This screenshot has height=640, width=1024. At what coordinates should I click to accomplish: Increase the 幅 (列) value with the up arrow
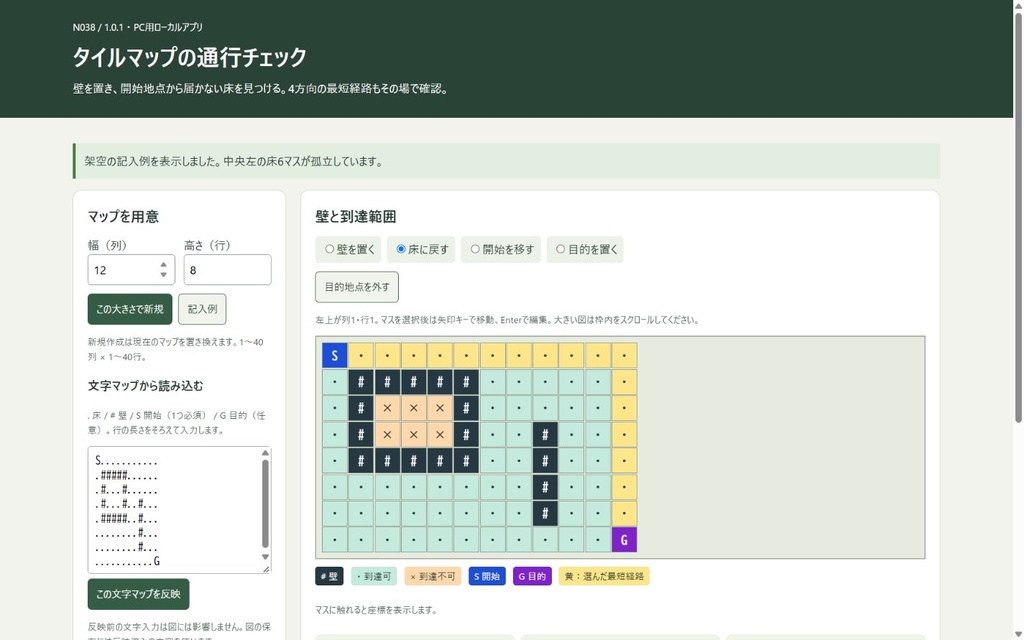click(163, 264)
